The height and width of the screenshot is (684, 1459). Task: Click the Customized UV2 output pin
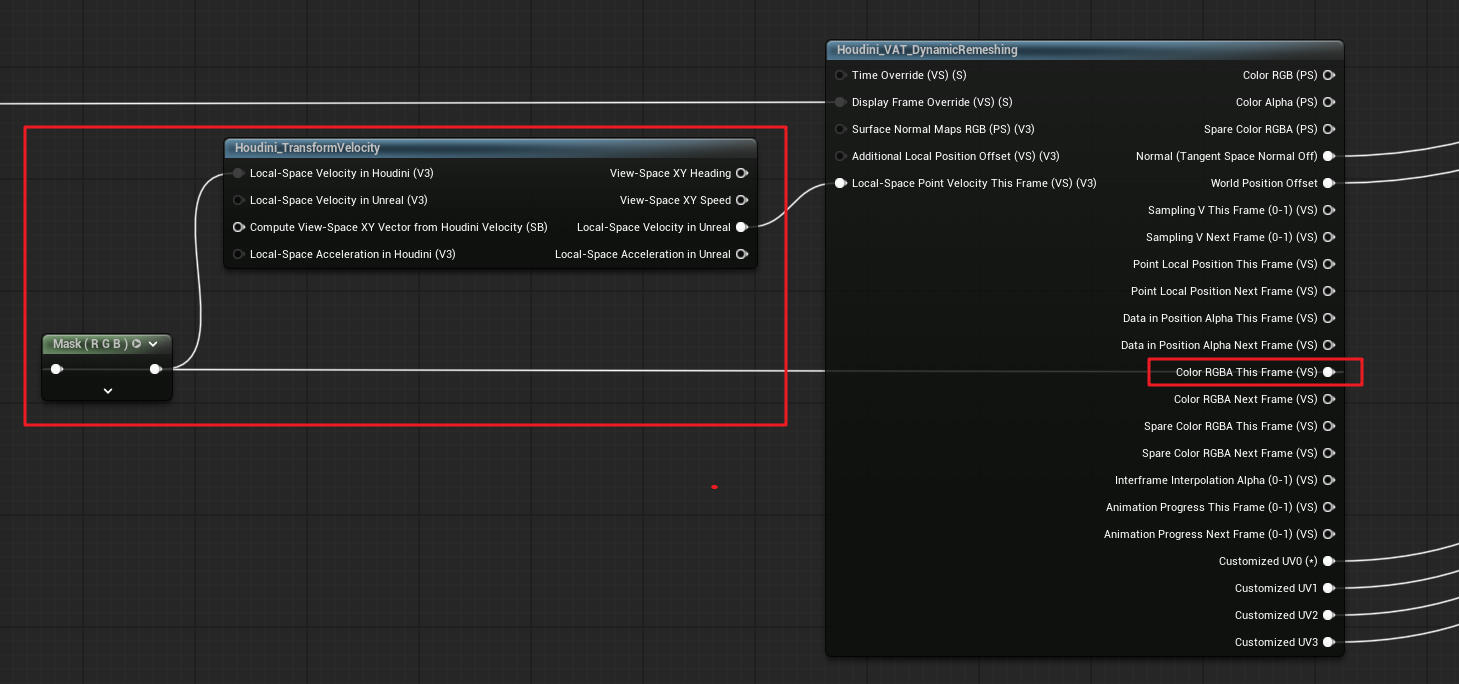tap(1328, 615)
